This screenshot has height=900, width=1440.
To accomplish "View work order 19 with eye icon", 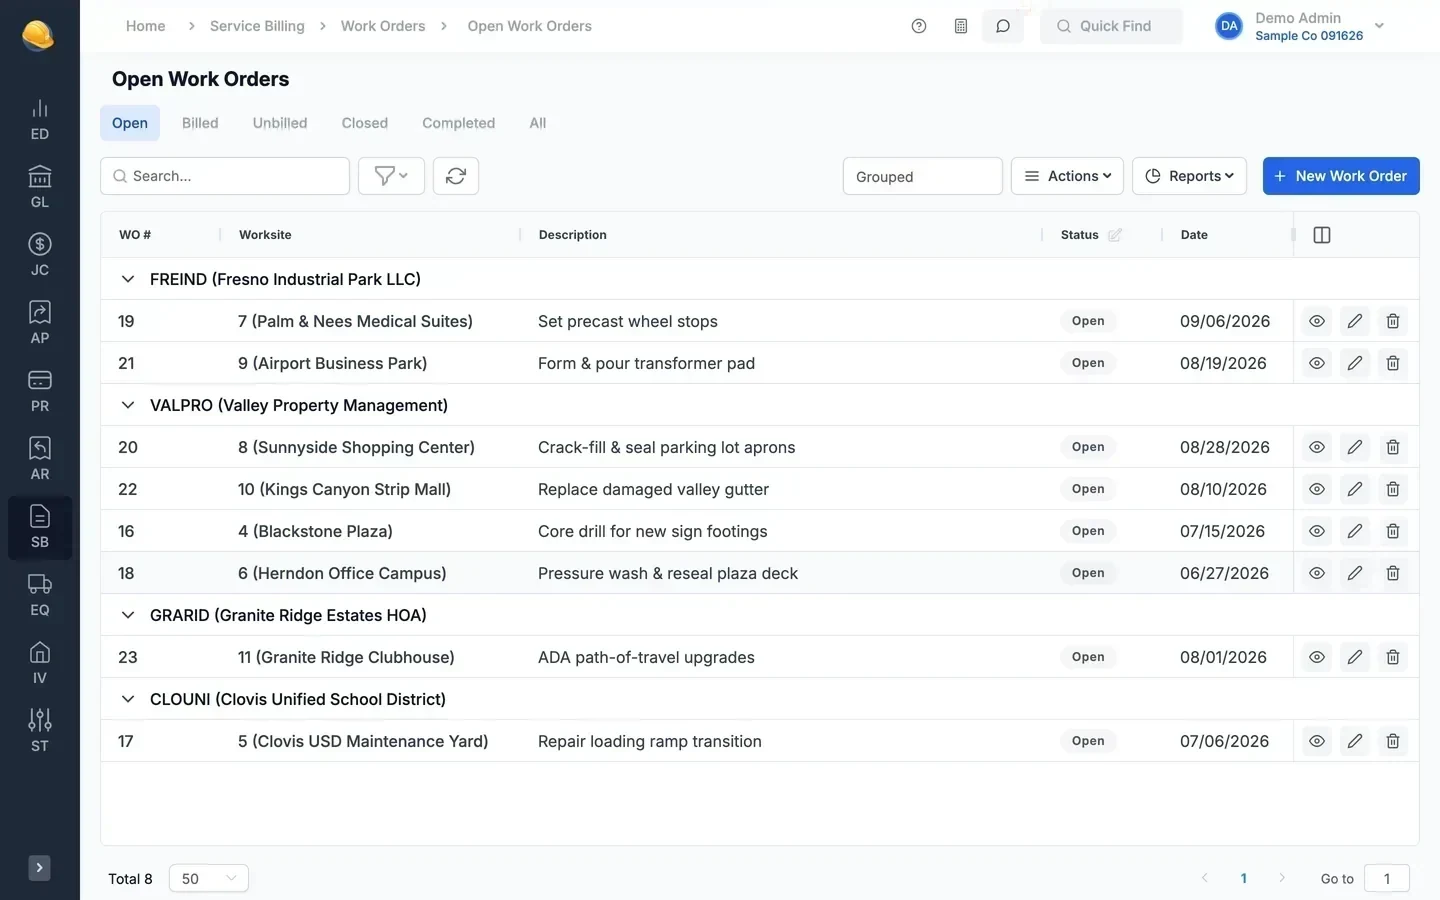I will click(1317, 321).
